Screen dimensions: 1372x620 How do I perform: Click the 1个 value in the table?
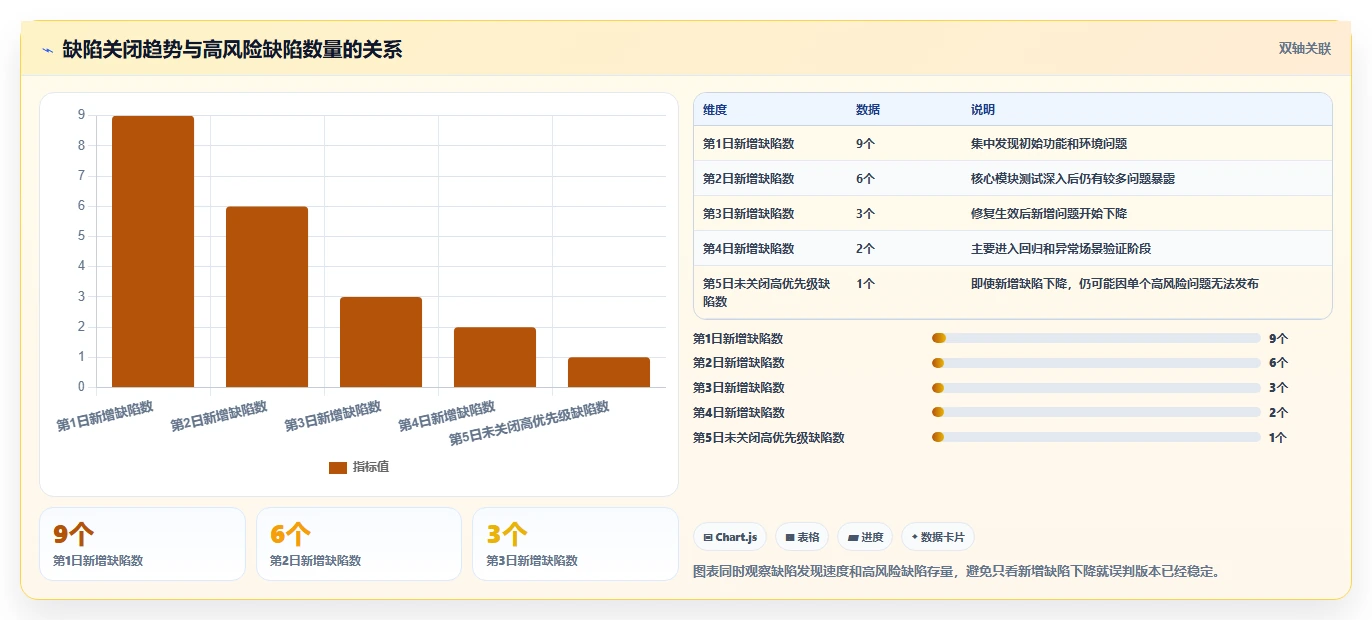(866, 284)
